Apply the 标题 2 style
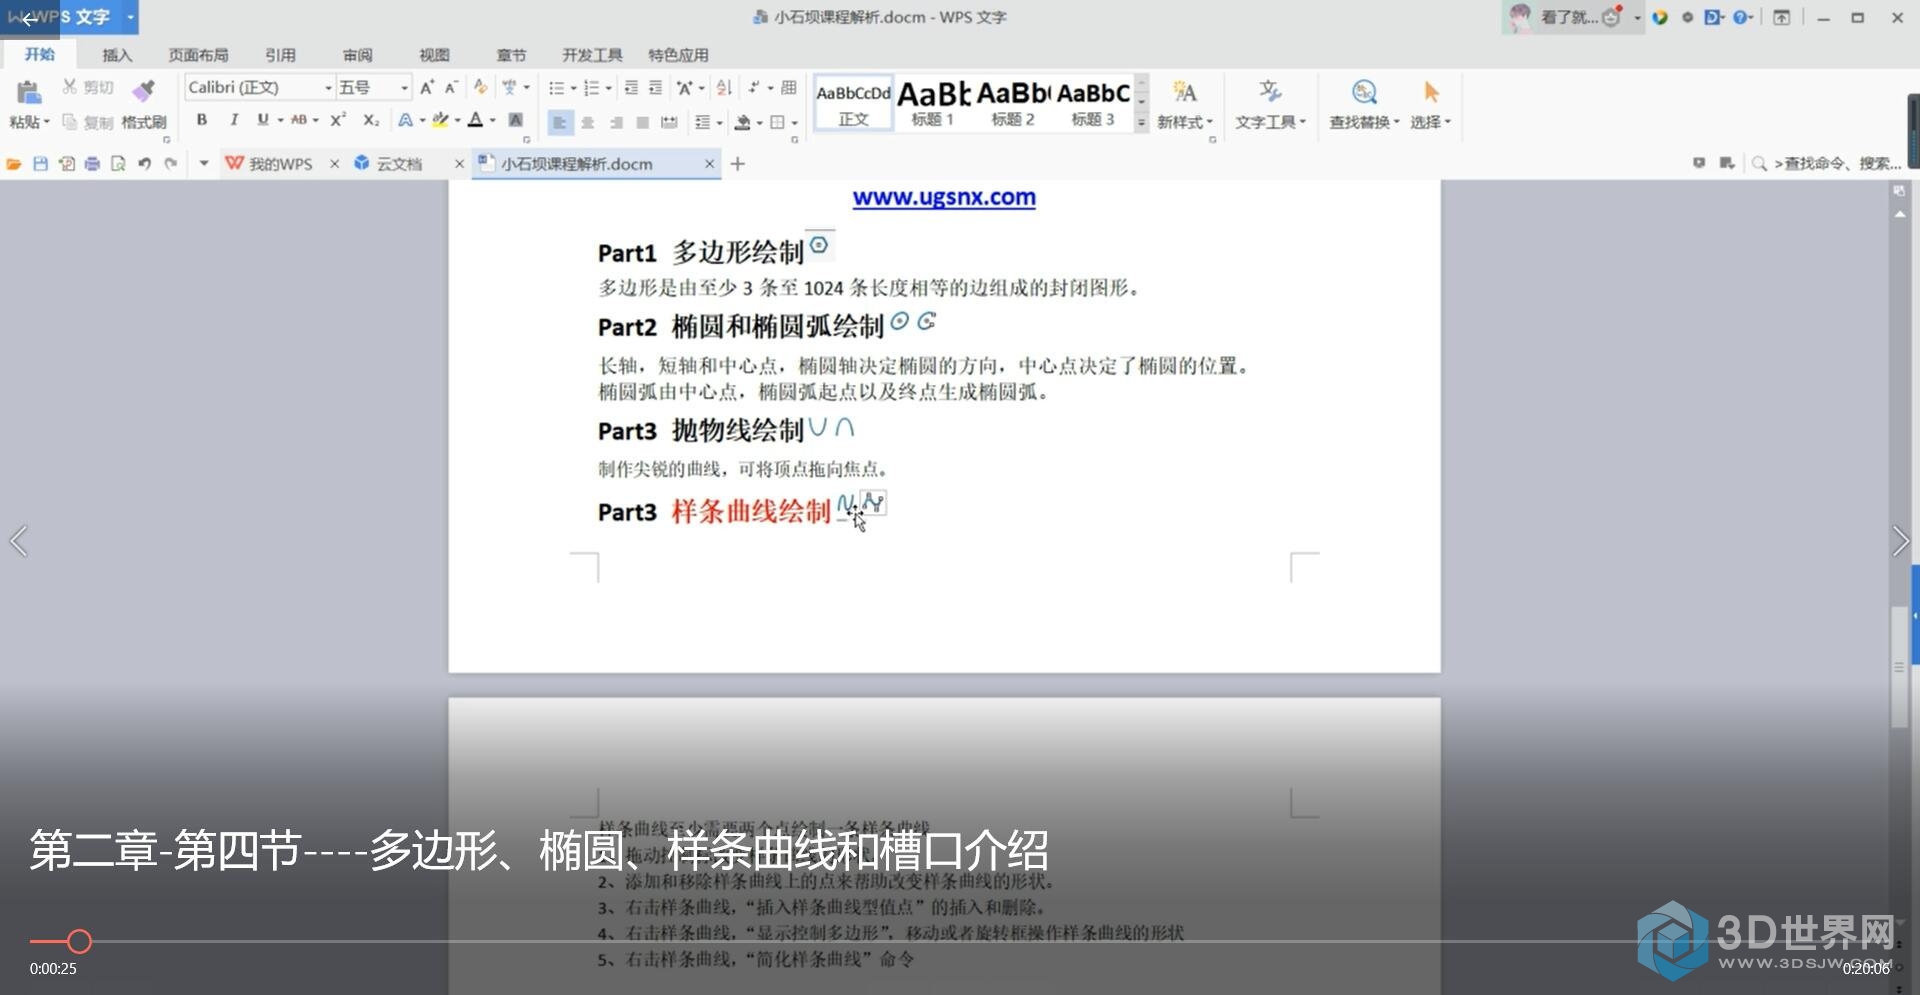 1013,103
